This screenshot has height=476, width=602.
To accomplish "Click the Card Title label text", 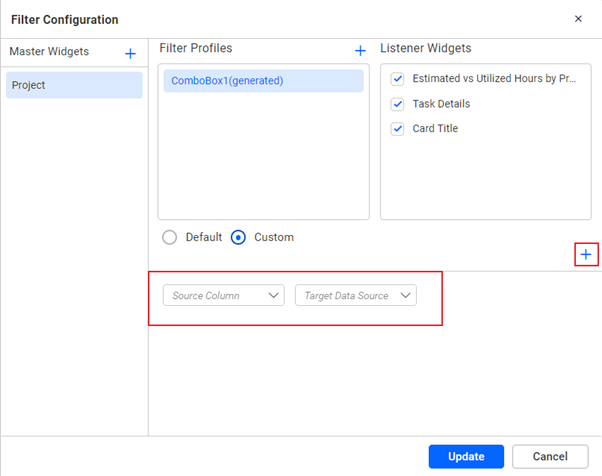I will pos(435,129).
